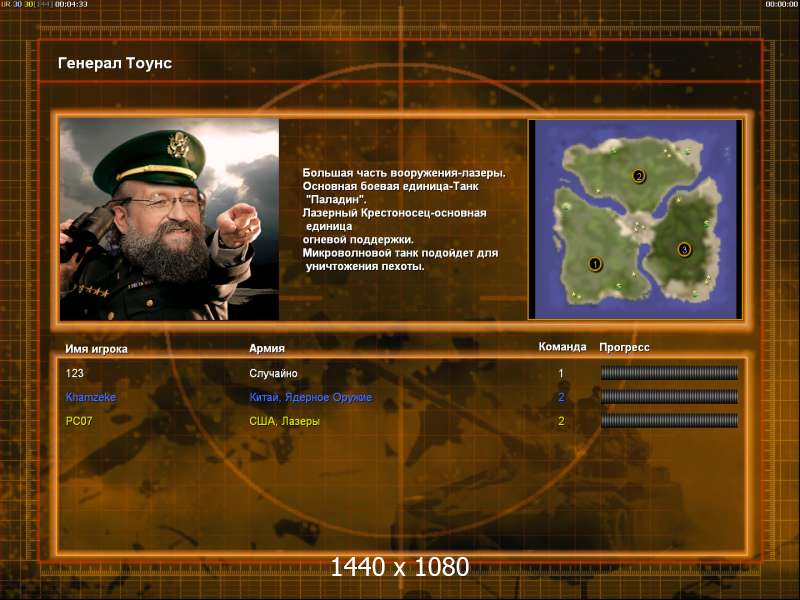This screenshot has width=800, height=600.
Task: Click start position marker 2 on minimap
Action: [x=638, y=177]
